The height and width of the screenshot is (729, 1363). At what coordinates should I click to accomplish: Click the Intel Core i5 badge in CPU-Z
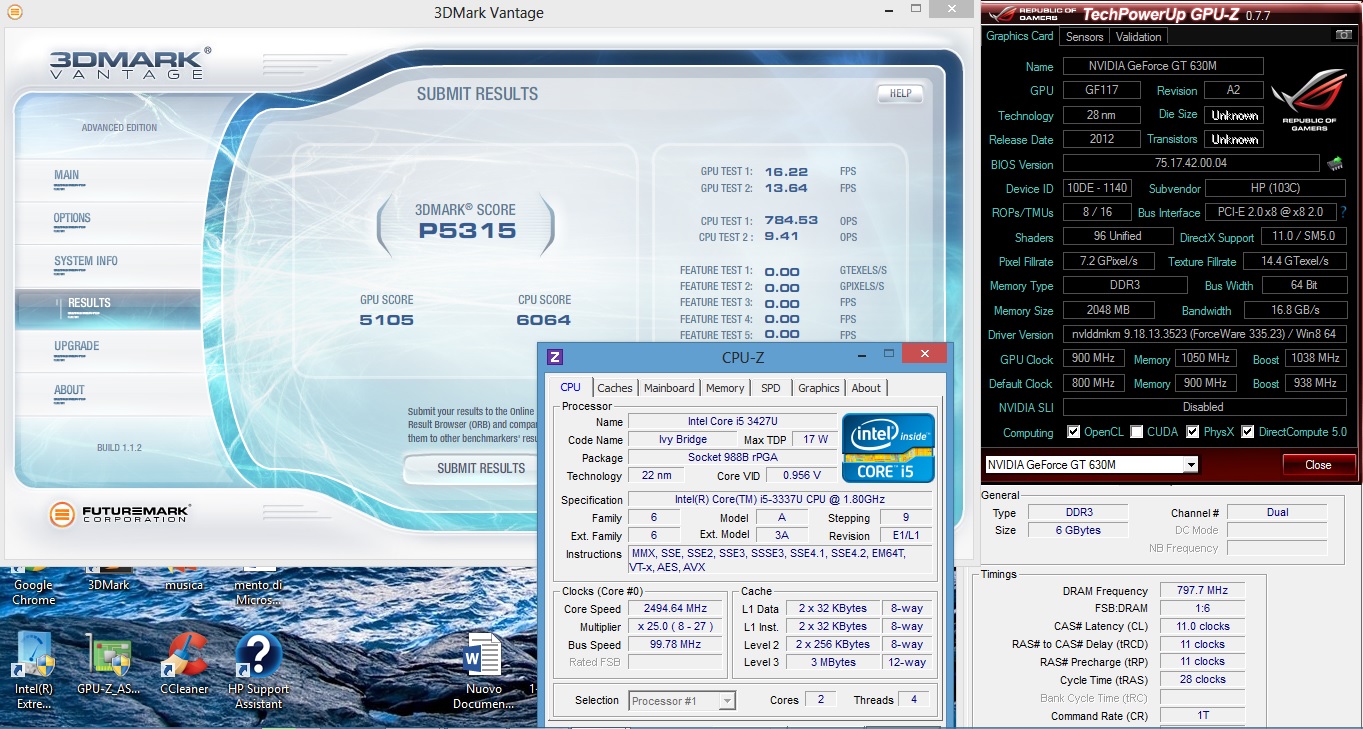point(888,448)
